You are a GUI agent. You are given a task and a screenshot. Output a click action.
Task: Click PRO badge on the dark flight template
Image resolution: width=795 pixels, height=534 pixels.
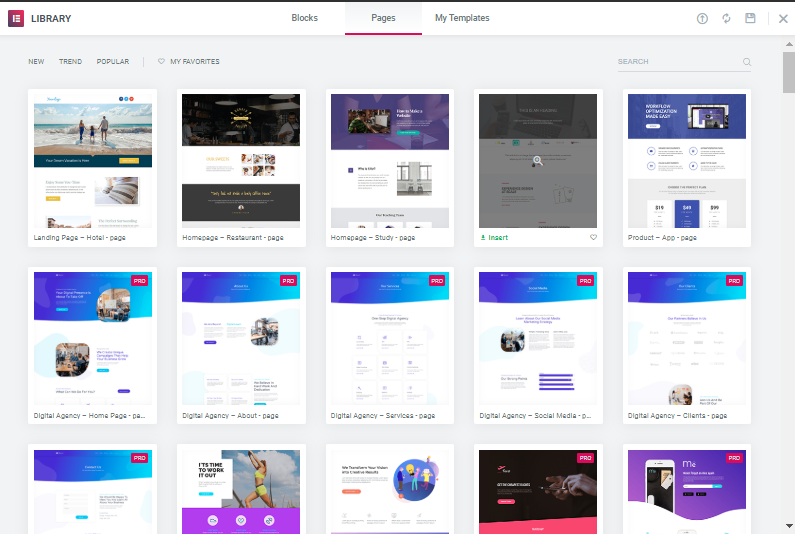tap(586, 458)
